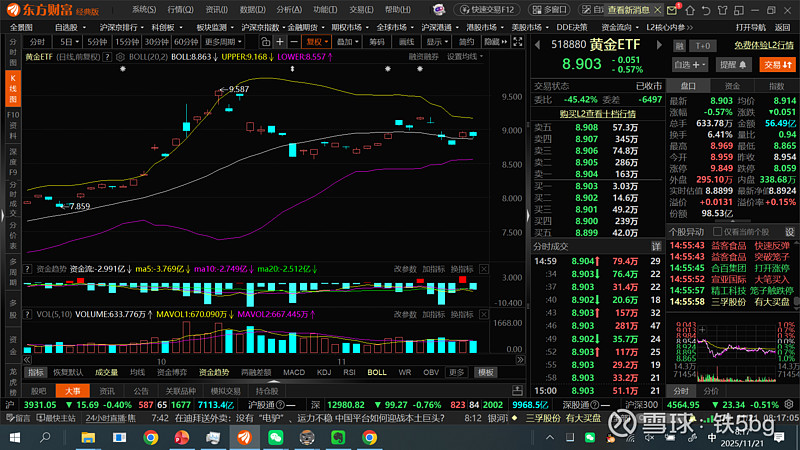The width and height of the screenshot is (800, 450).
Task: Select K线图 in left sidebar
Action: [x=13, y=89]
